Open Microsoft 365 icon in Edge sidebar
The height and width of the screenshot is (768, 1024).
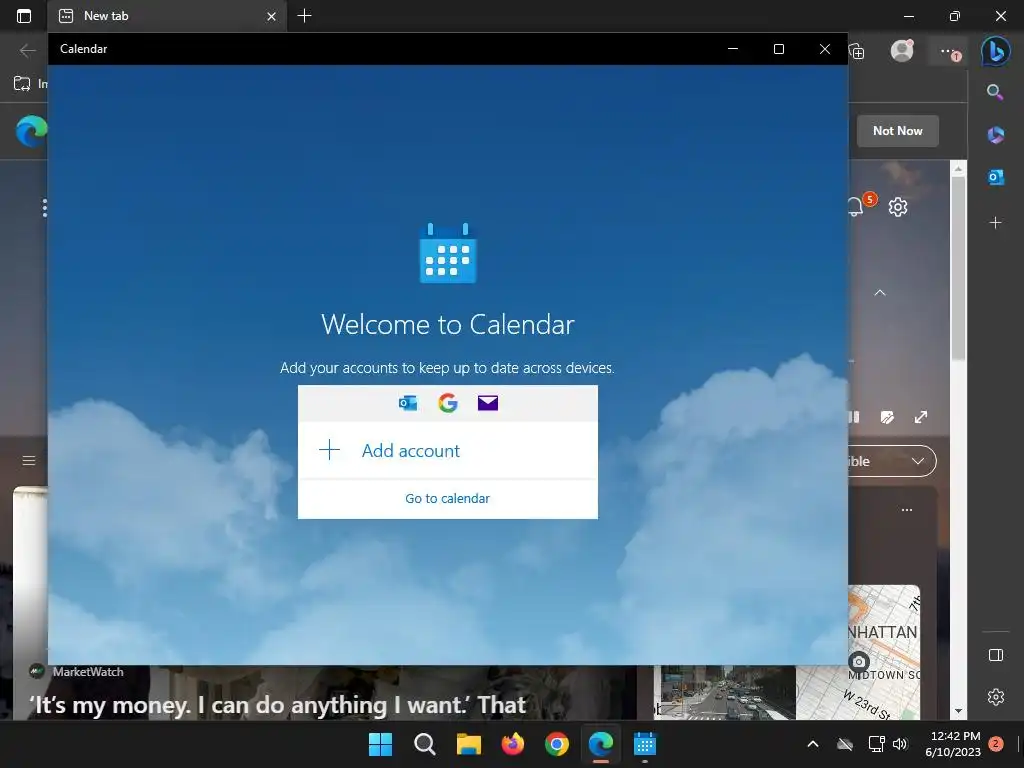point(995,135)
